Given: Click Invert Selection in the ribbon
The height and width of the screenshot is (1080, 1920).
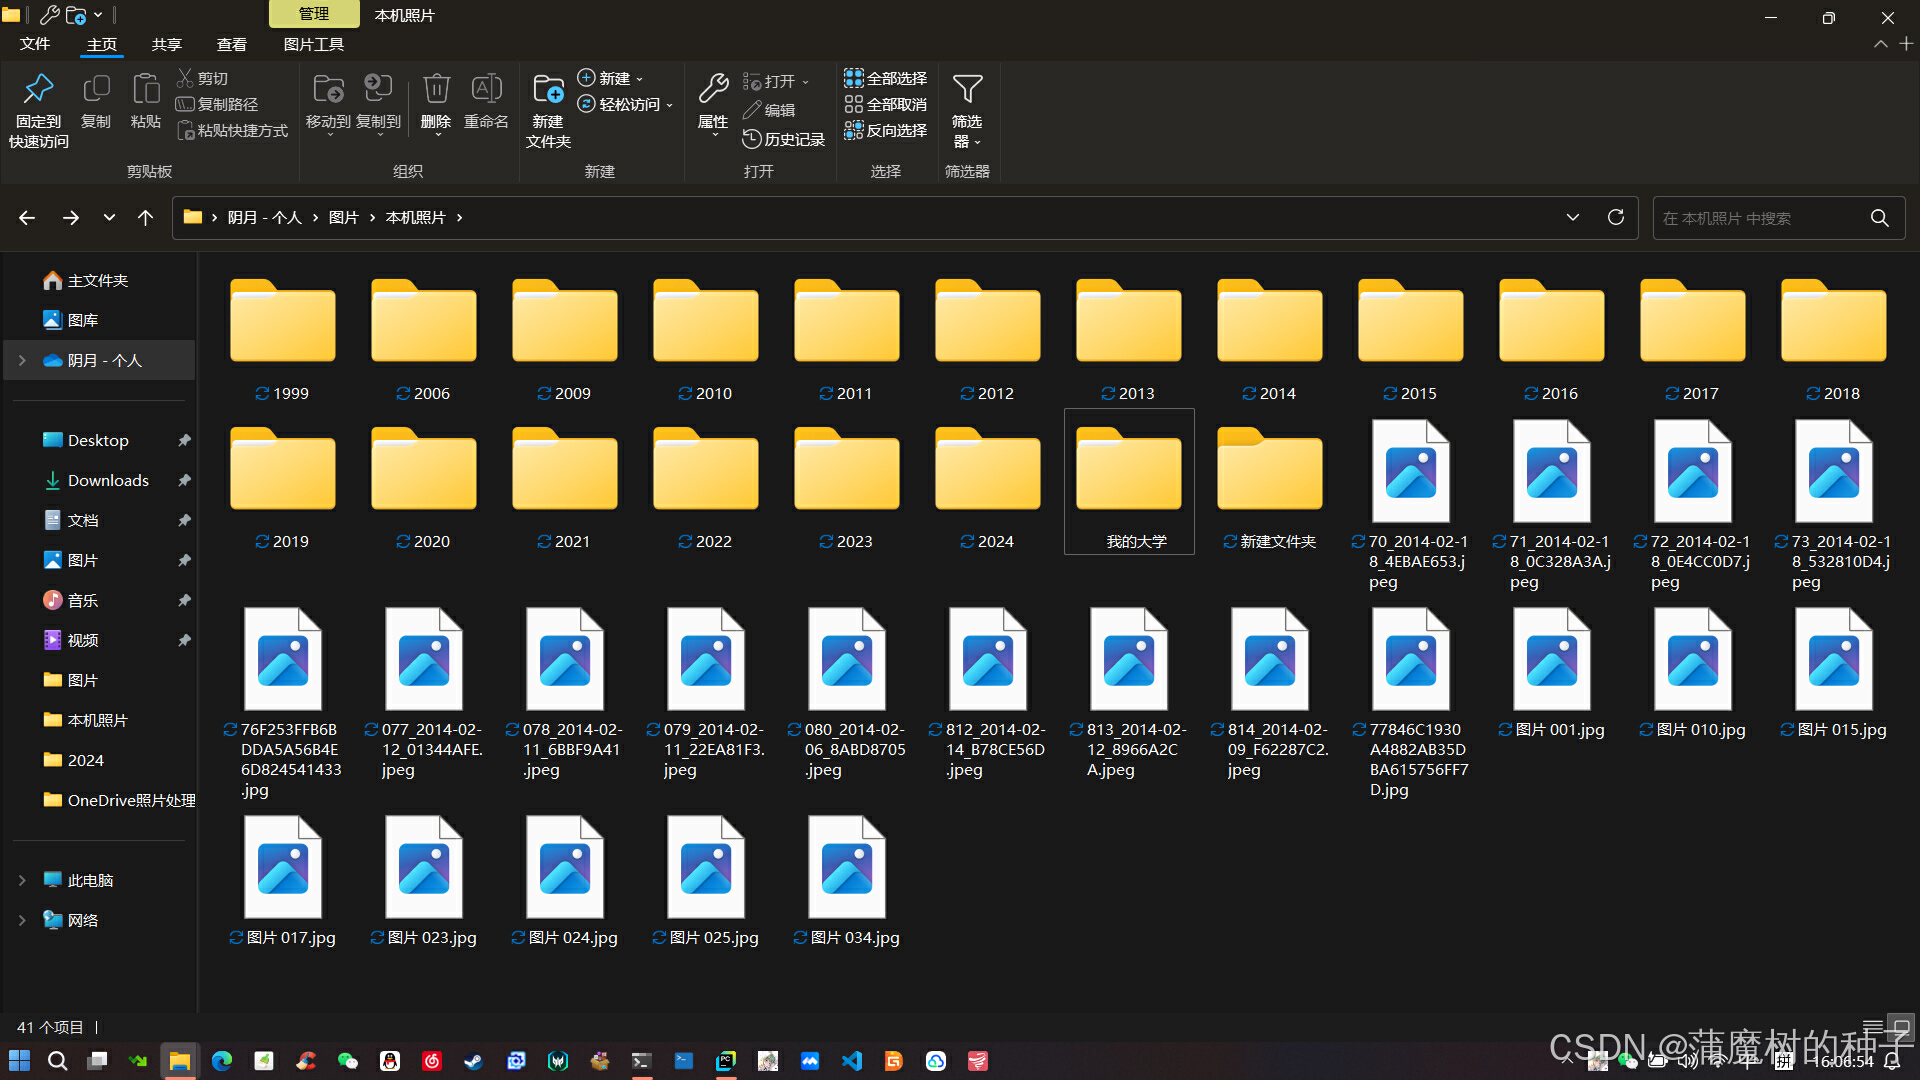Looking at the screenshot, I should tap(886, 130).
